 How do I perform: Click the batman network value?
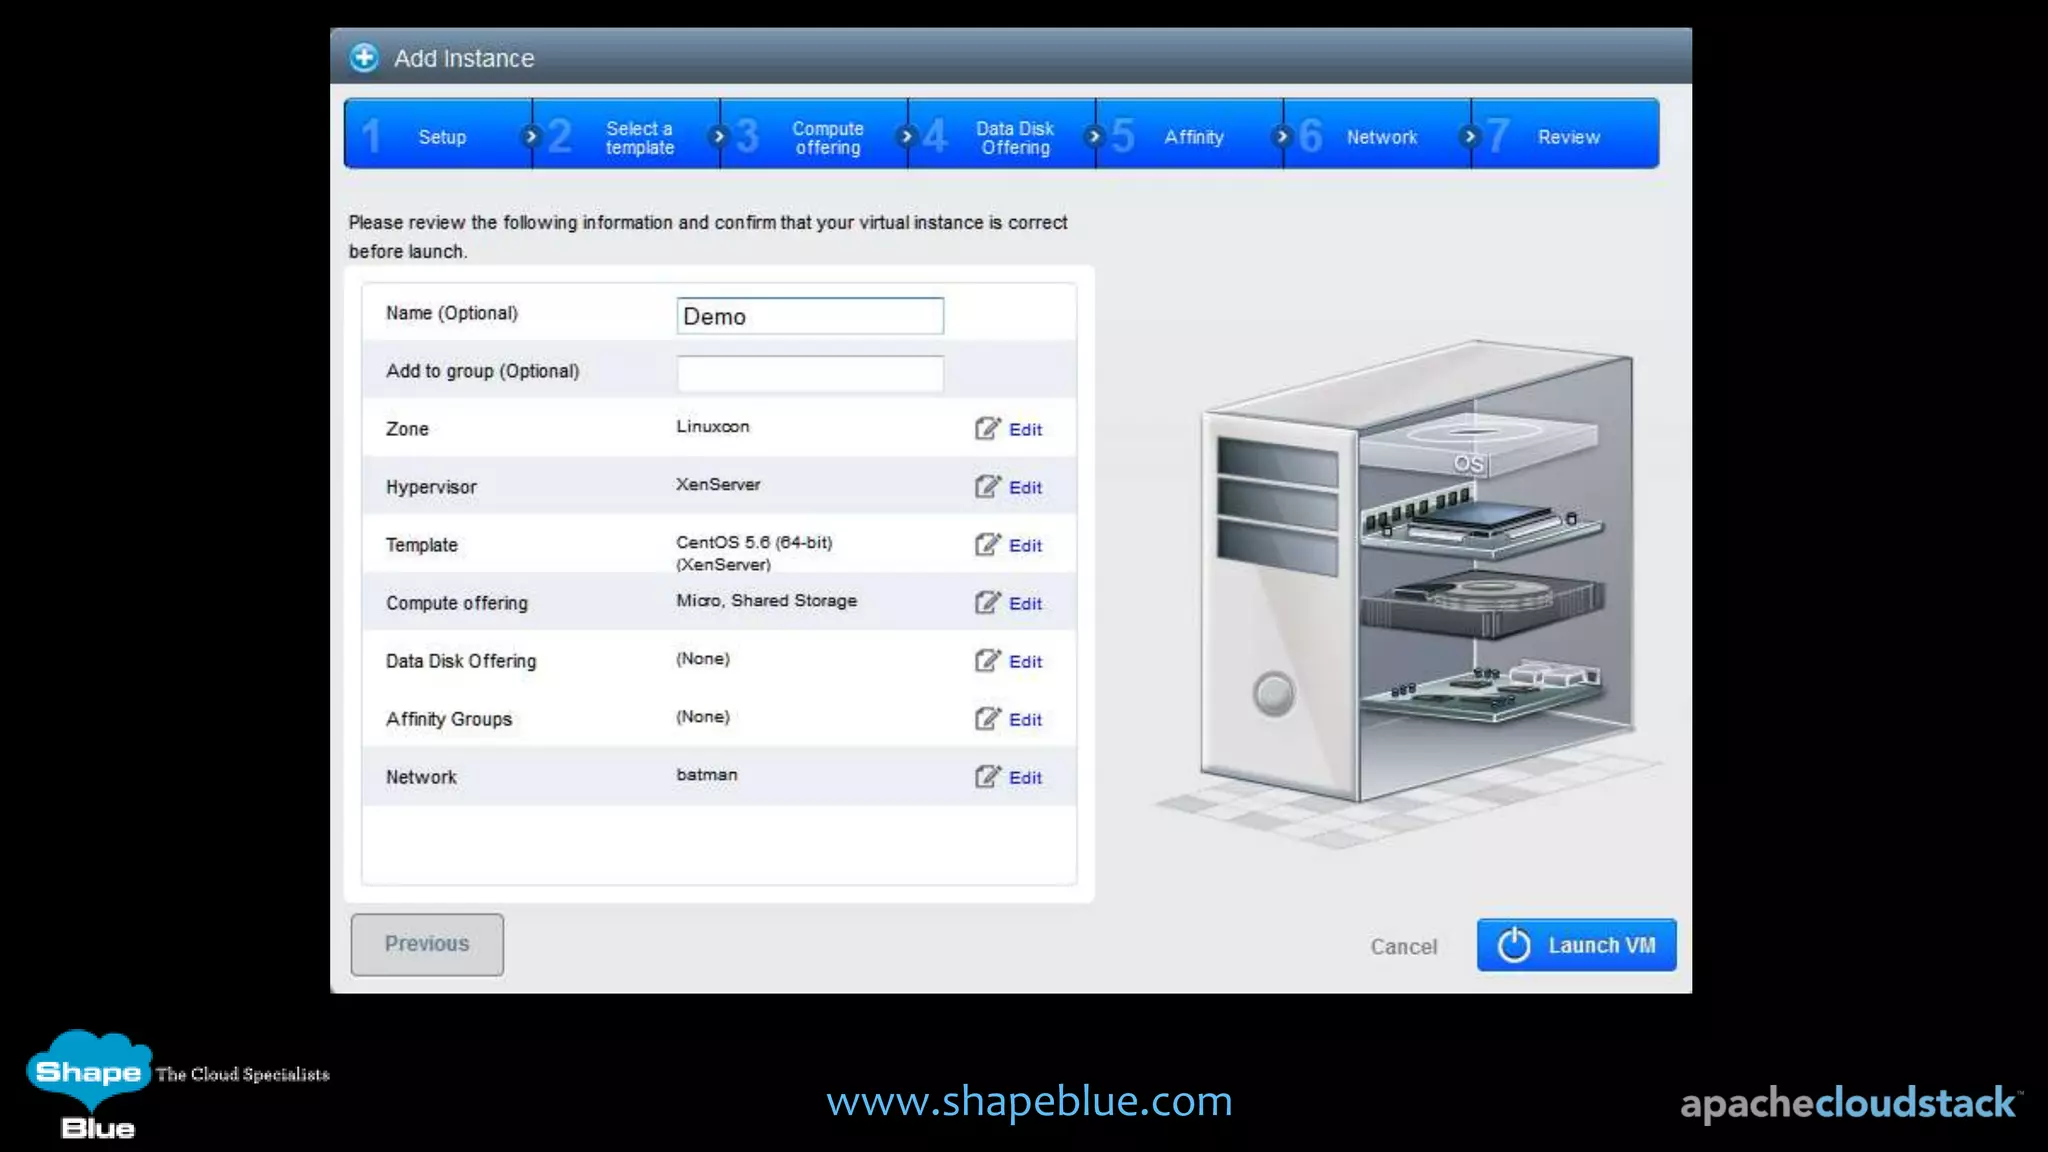coord(706,774)
